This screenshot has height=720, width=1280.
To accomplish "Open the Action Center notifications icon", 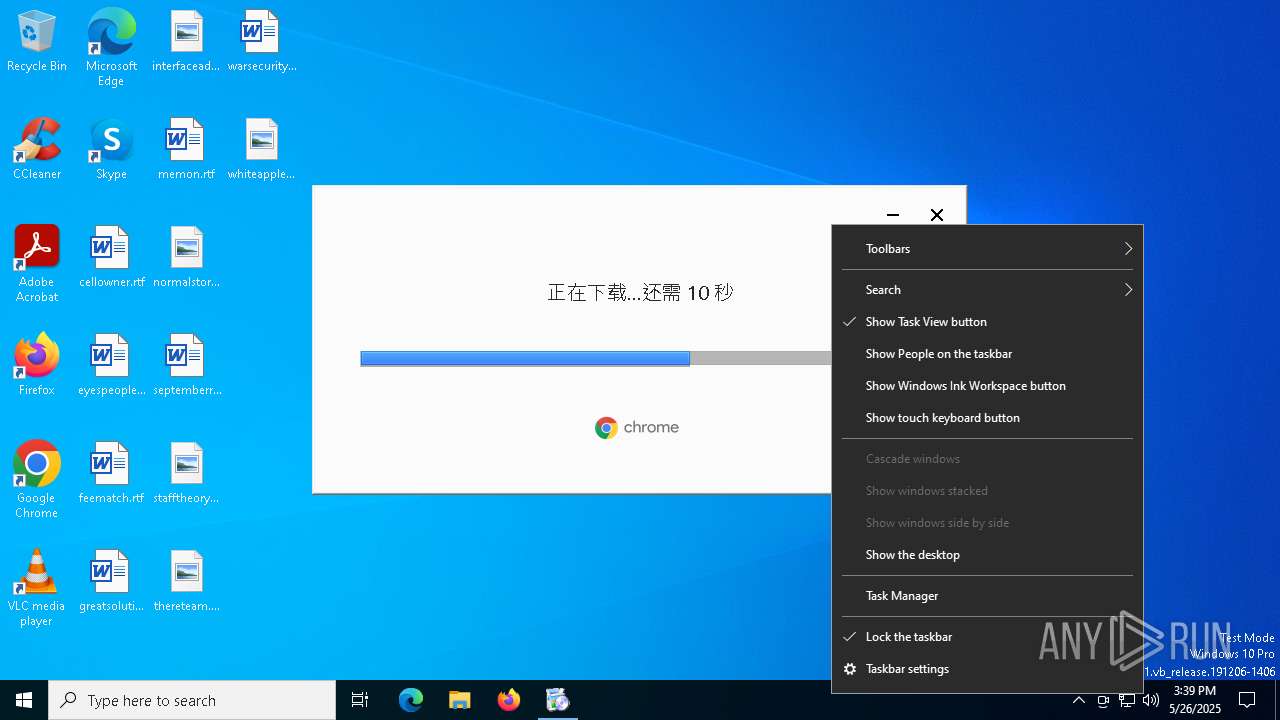I will 1247,700.
